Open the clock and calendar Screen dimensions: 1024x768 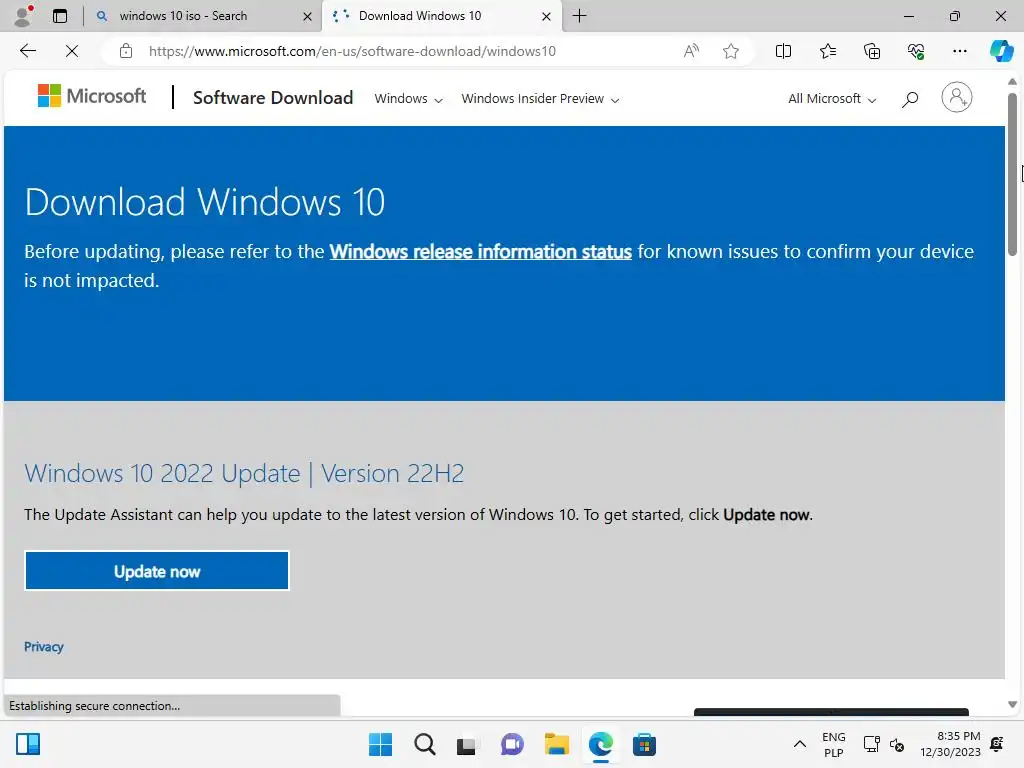[950, 744]
